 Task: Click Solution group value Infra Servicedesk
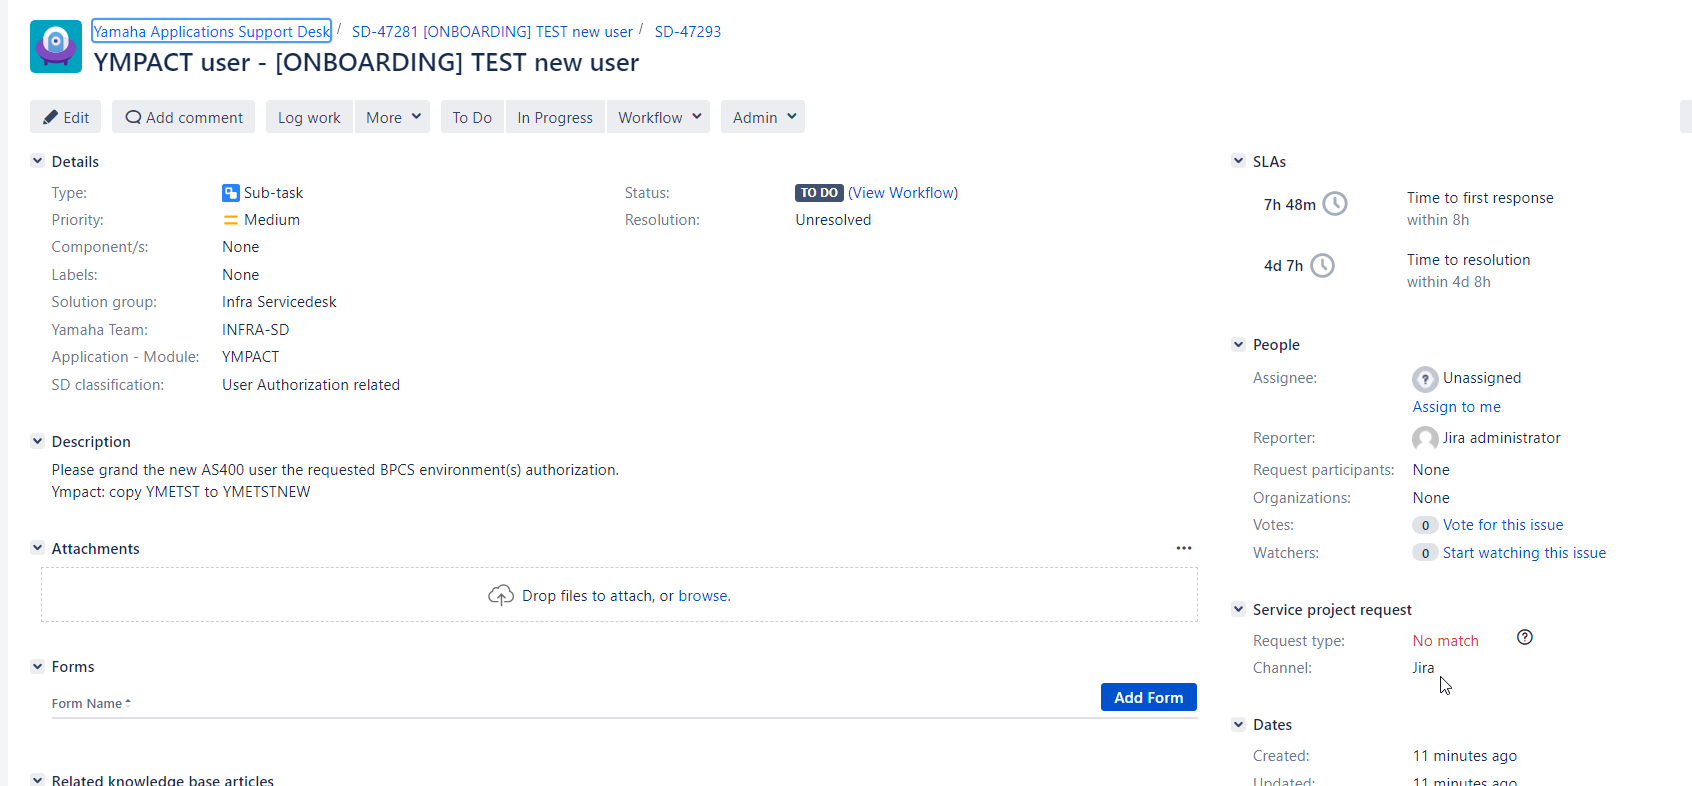pyautogui.click(x=279, y=302)
